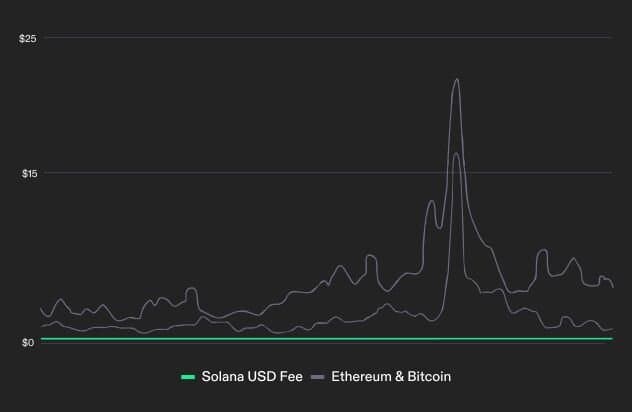This screenshot has height=412, width=632.
Task: Click the $15 y-axis label
Action: 28,174
